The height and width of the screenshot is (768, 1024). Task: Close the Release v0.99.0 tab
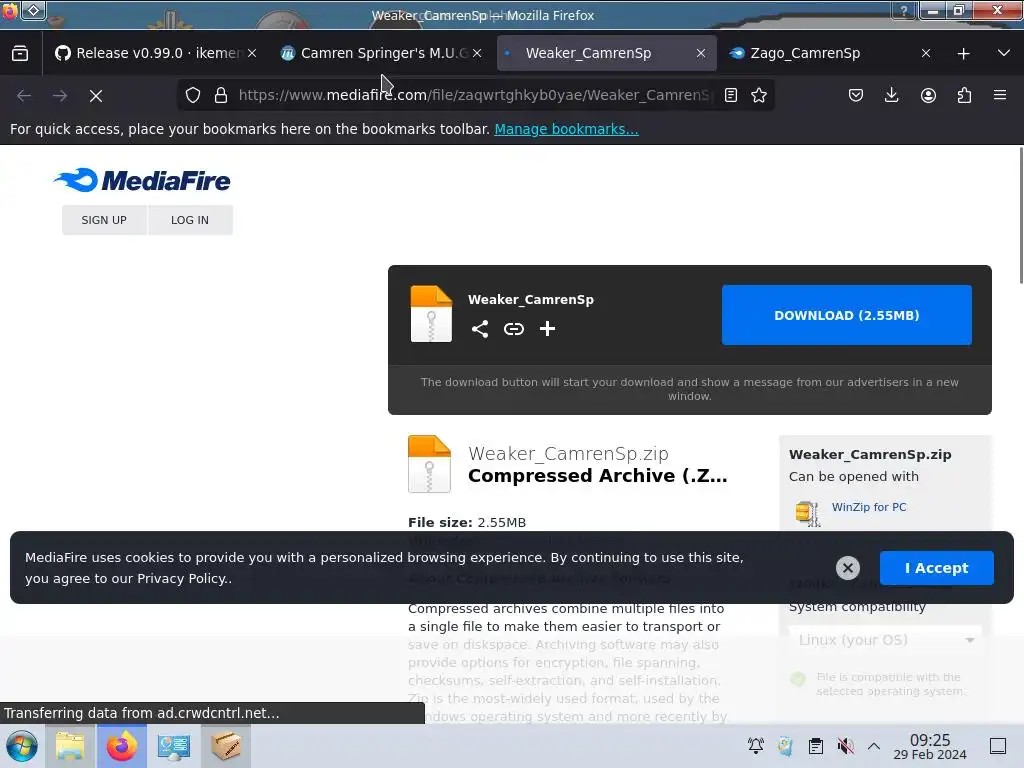(252, 53)
